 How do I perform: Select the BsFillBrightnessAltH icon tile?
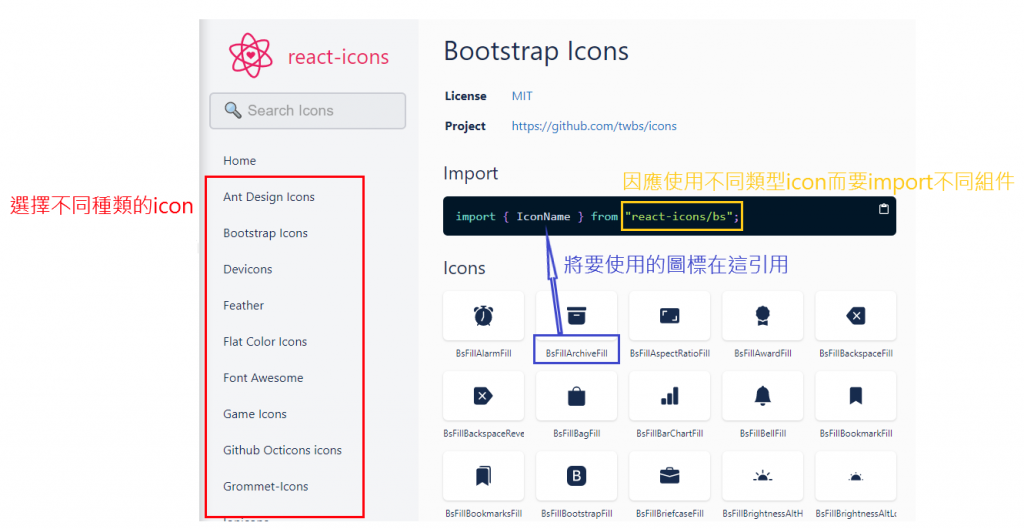(762, 476)
